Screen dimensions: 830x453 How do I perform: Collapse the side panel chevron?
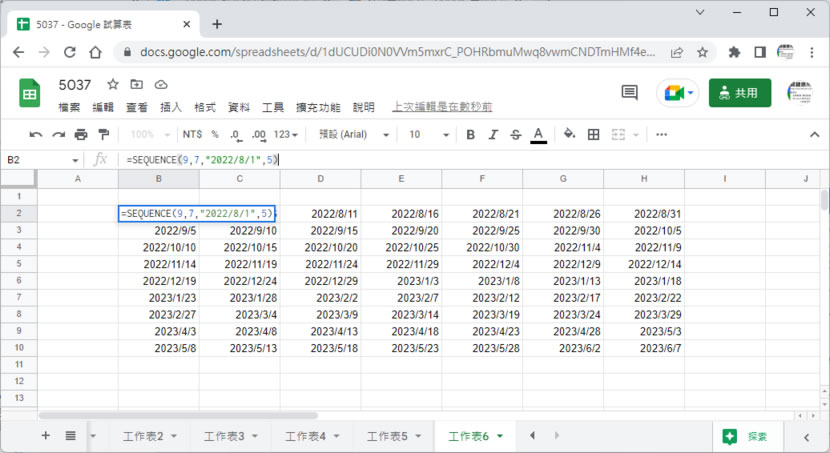[x=806, y=437]
